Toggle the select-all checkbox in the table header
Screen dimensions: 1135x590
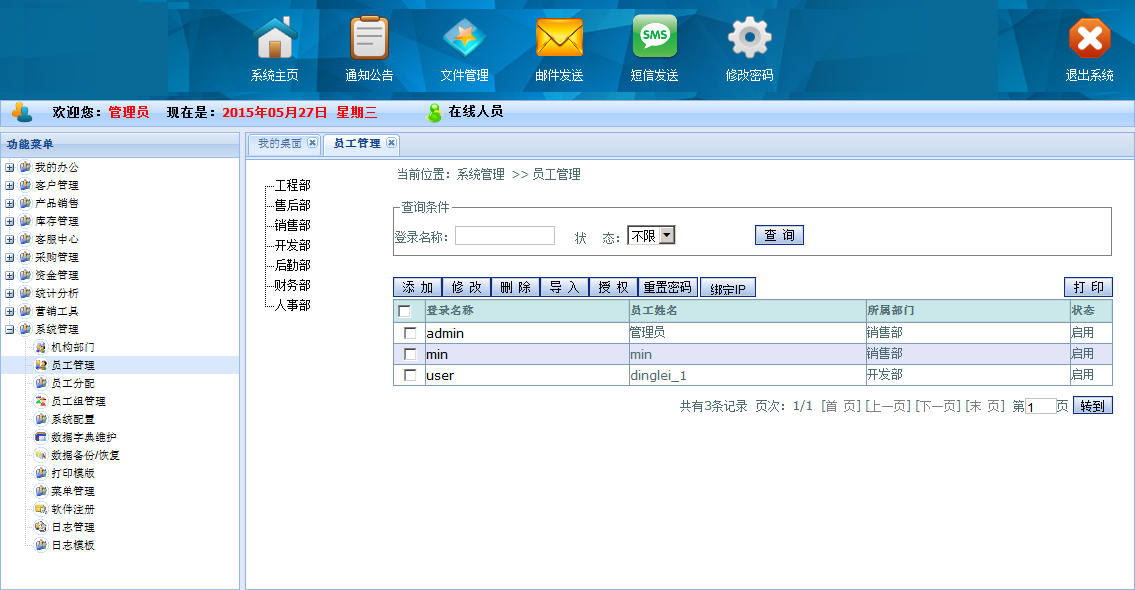[405, 311]
